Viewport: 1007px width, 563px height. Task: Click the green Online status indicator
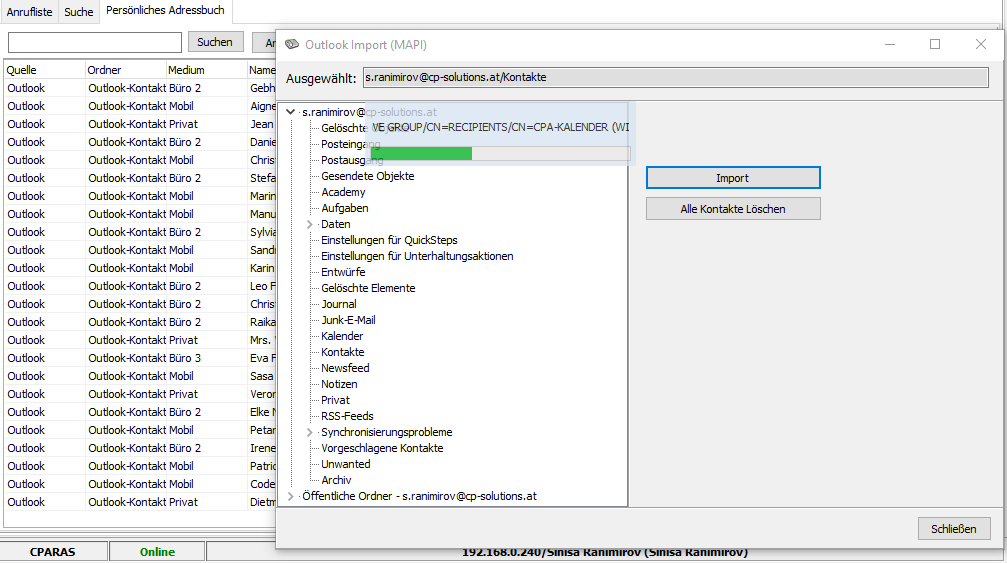pyautogui.click(x=157, y=551)
